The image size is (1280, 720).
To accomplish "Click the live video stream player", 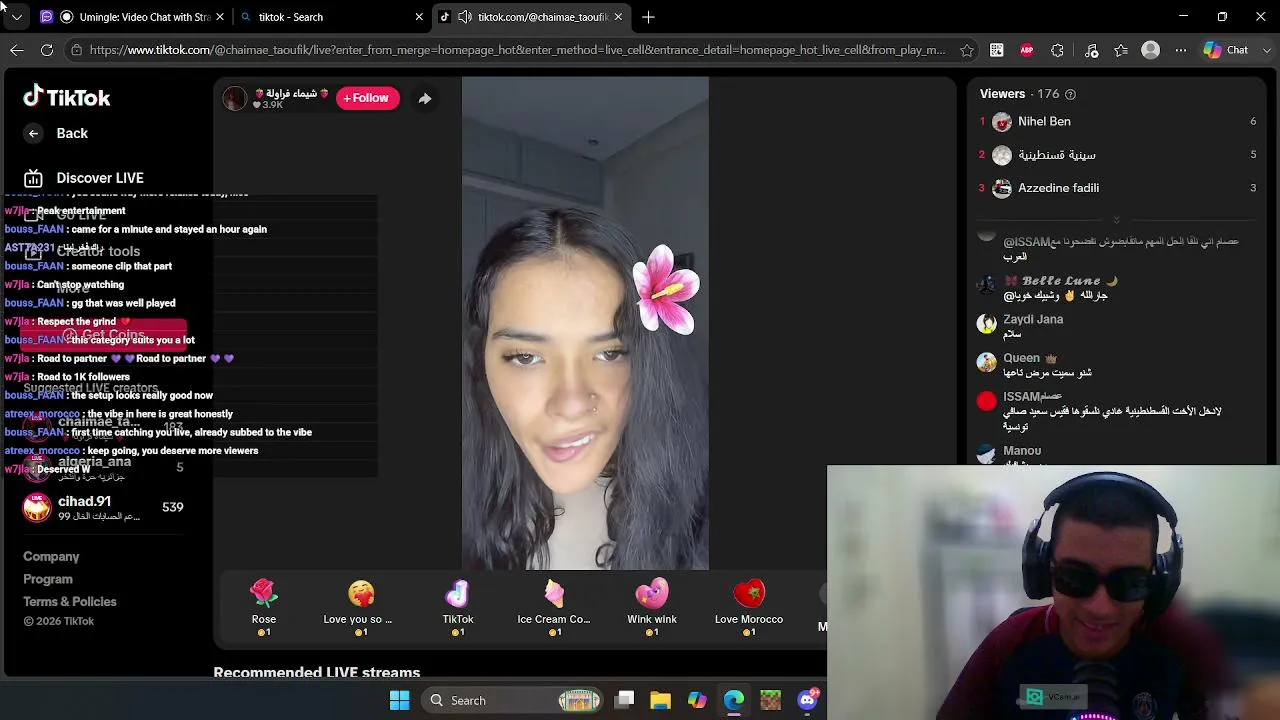I will coord(585,323).
